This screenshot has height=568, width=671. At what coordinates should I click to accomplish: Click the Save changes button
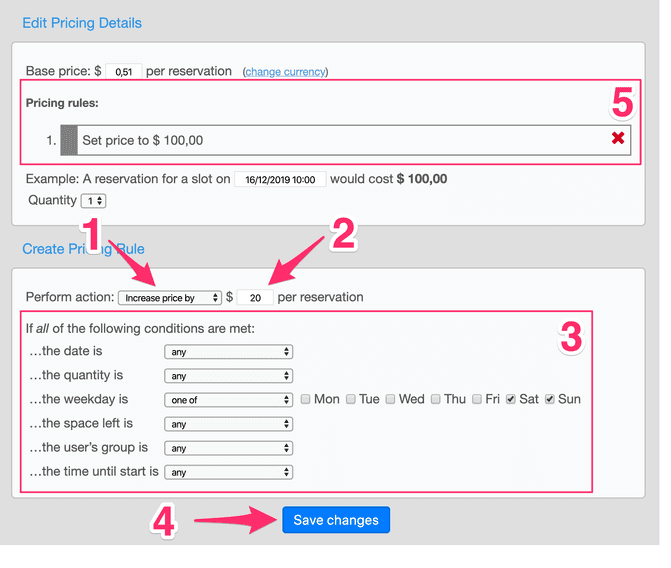tap(336, 520)
